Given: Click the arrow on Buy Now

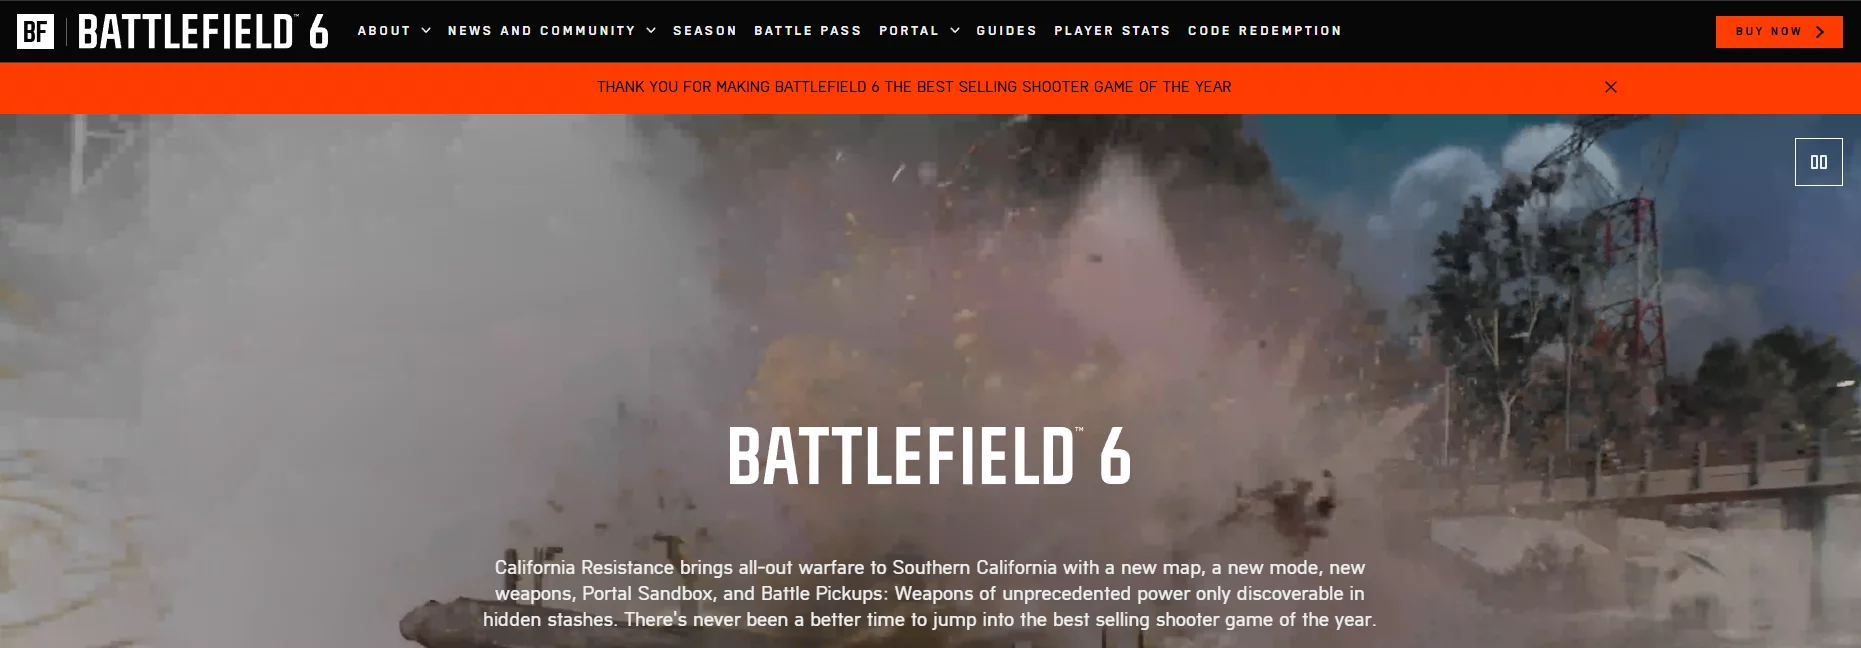Looking at the screenshot, I should click(1820, 32).
